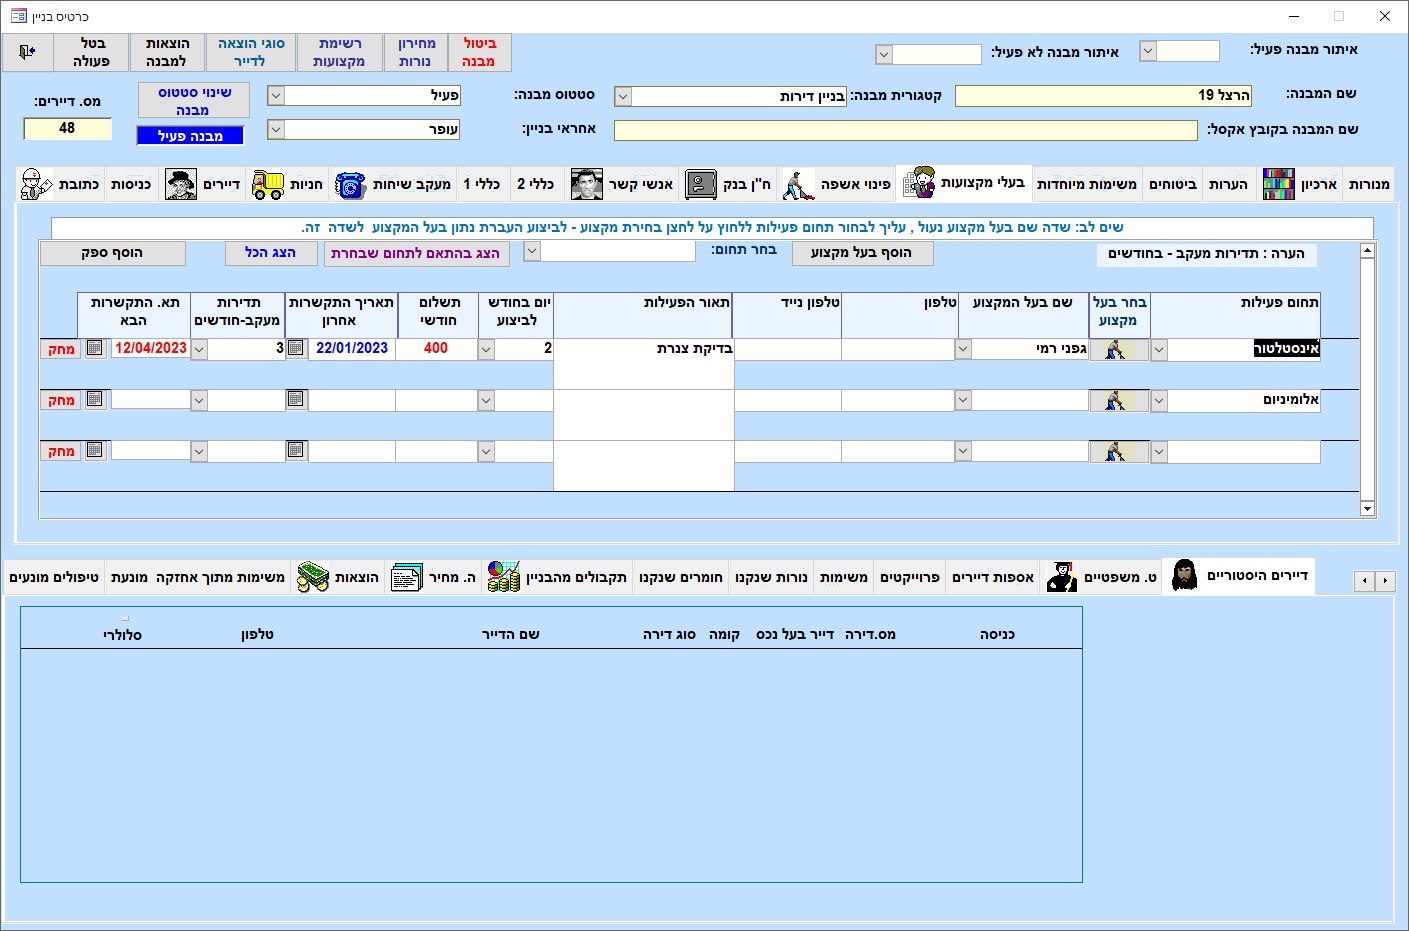The width and height of the screenshot is (1409, 931).
Task: Click professional picker icon in אינסטלטור row
Action: 1119,349
